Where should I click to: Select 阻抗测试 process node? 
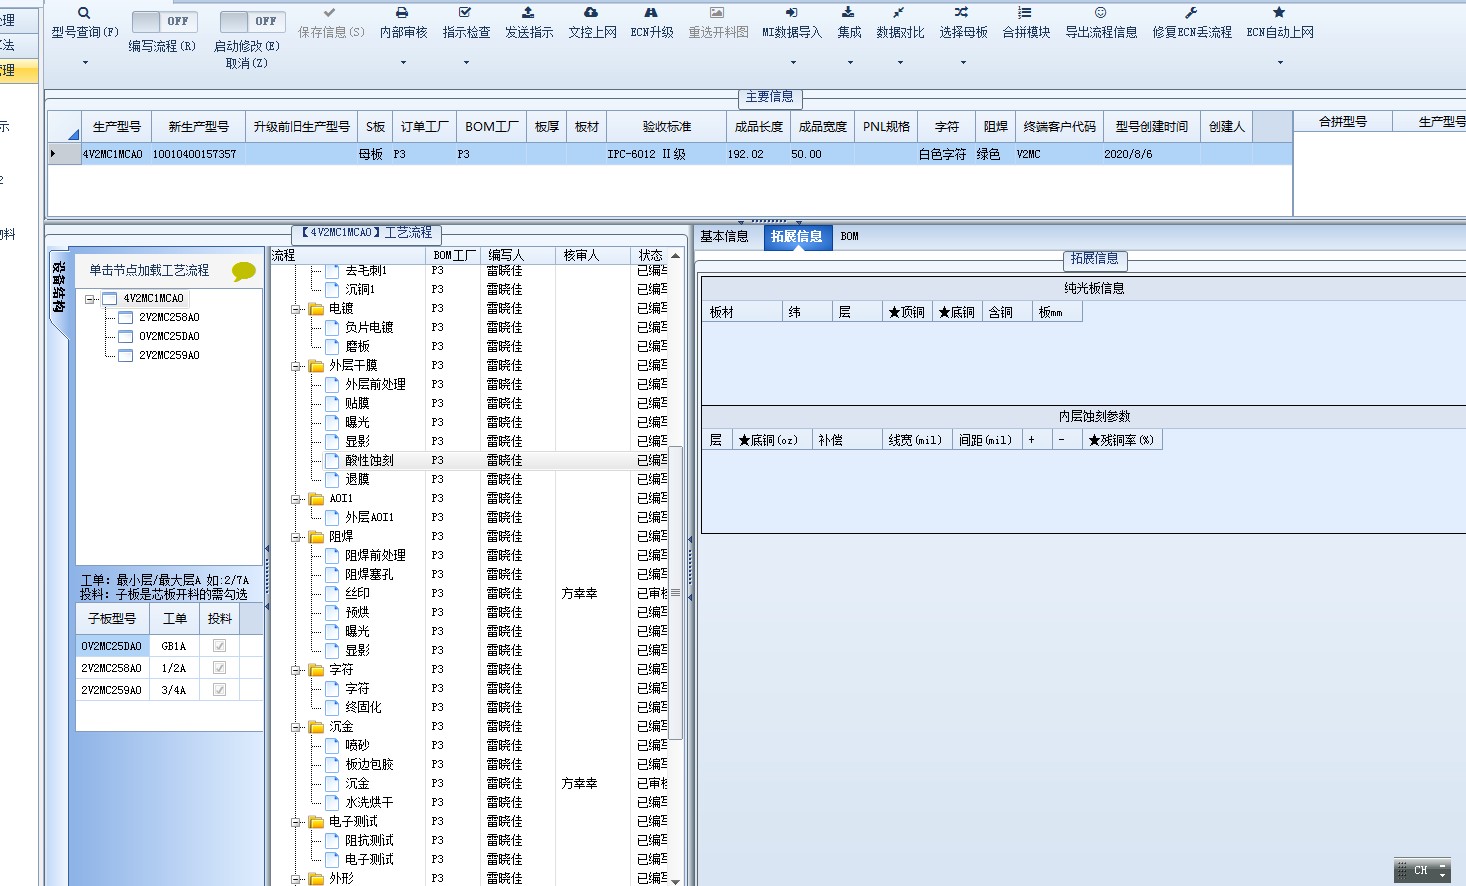369,841
